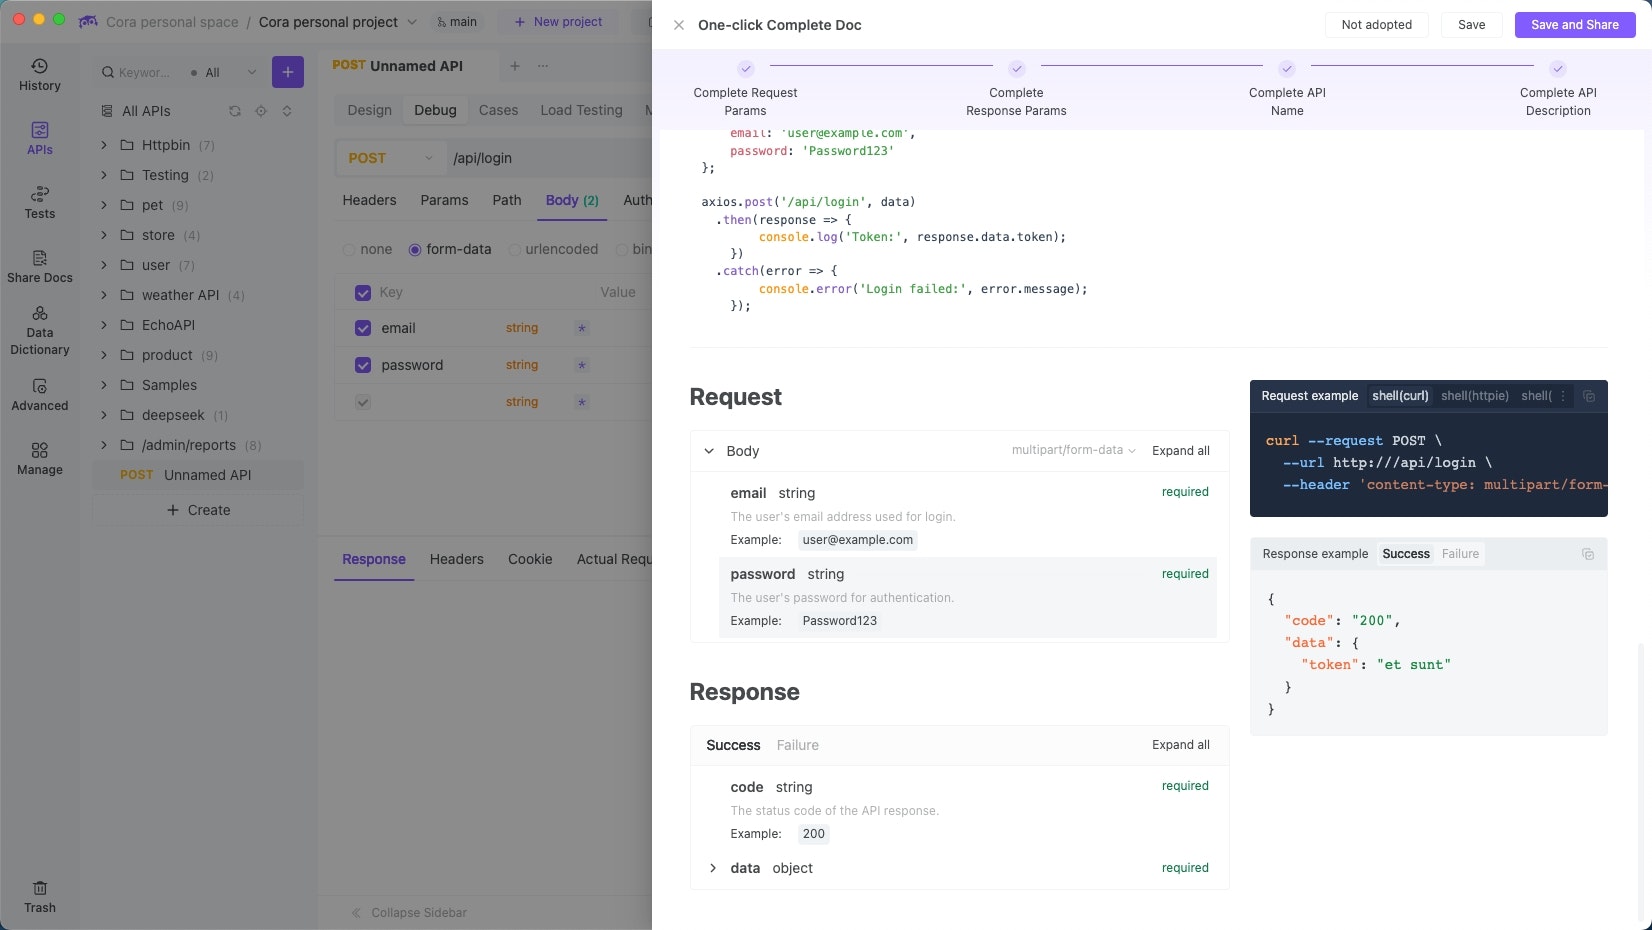The image size is (1652, 930).
Task: Copy the Request example code
Action: (1588, 396)
